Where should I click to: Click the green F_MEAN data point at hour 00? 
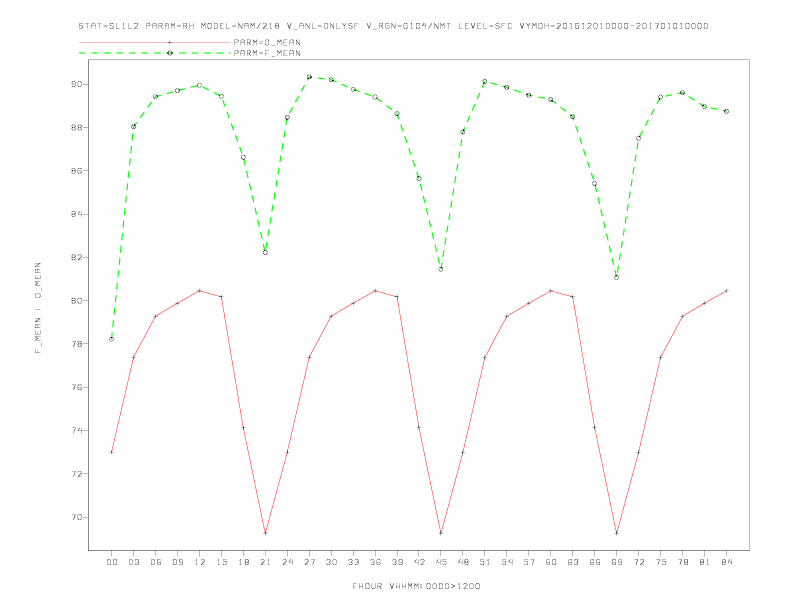[x=112, y=339]
